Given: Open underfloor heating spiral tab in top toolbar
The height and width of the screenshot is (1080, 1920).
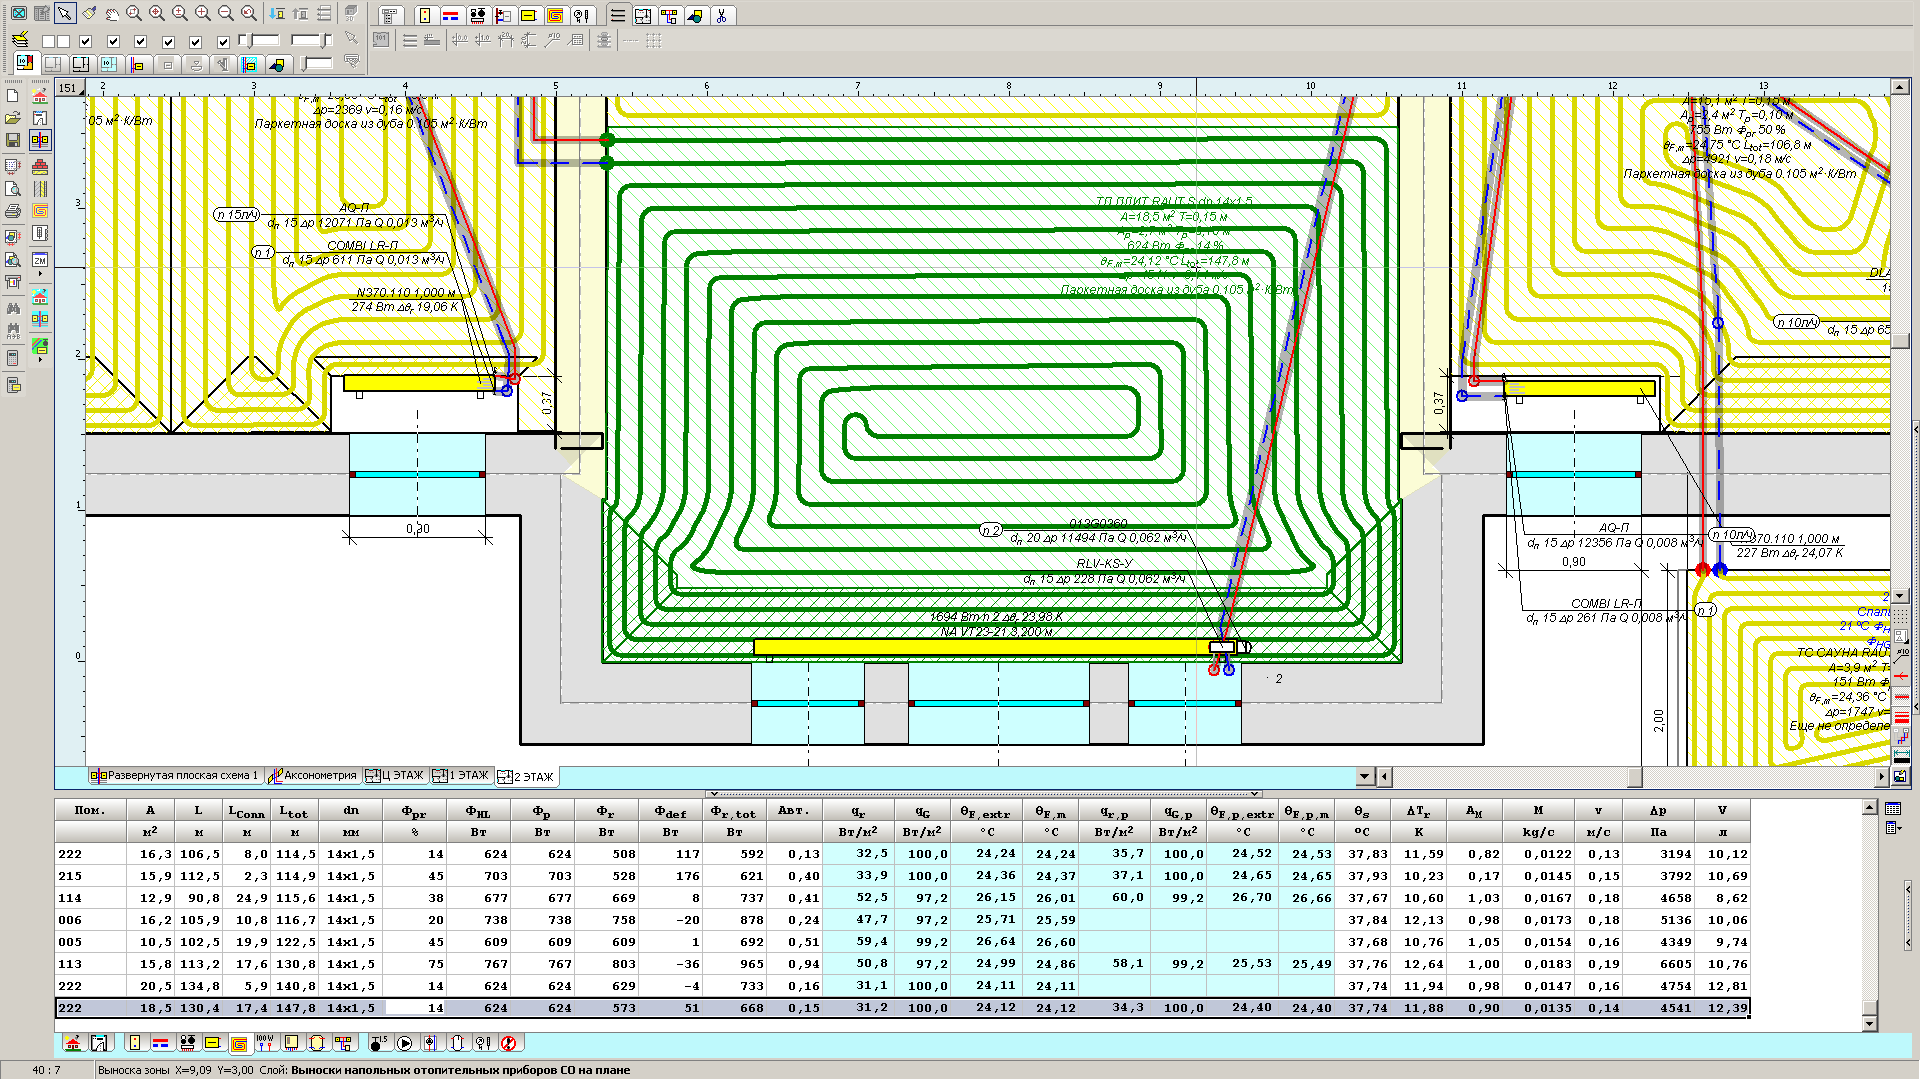Looking at the screenshot, I should click(x=554, y=16).
